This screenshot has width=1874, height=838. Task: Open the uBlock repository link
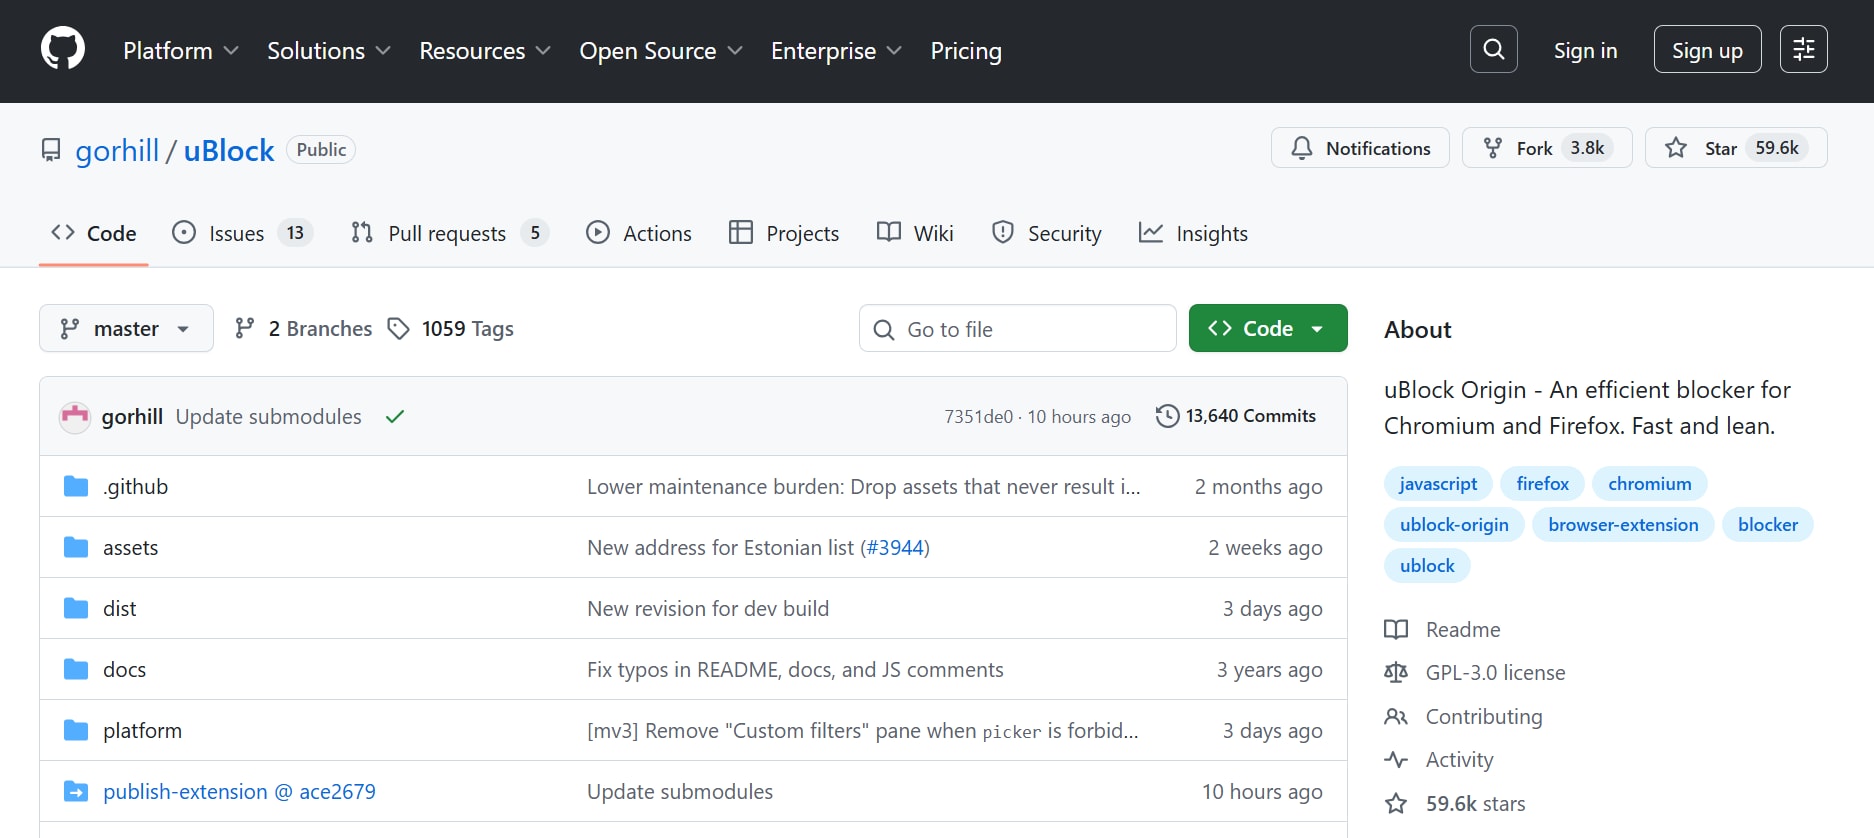pos(229,150)
